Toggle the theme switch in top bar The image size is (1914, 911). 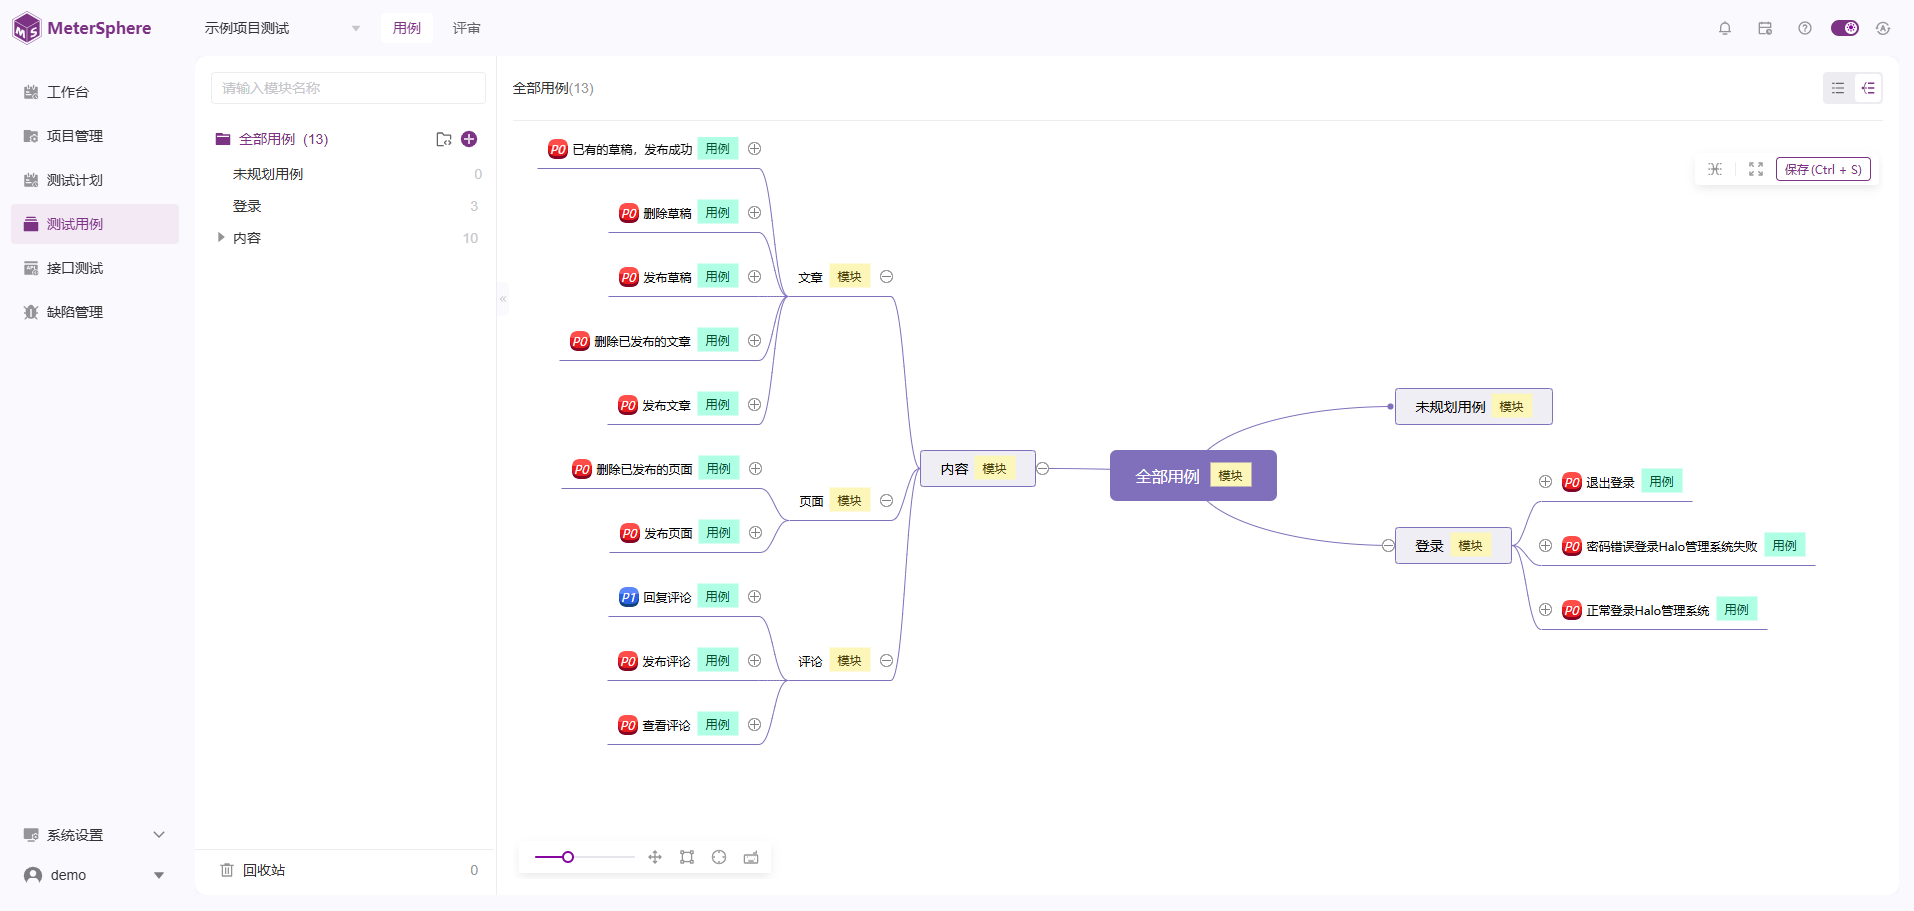1844,28
